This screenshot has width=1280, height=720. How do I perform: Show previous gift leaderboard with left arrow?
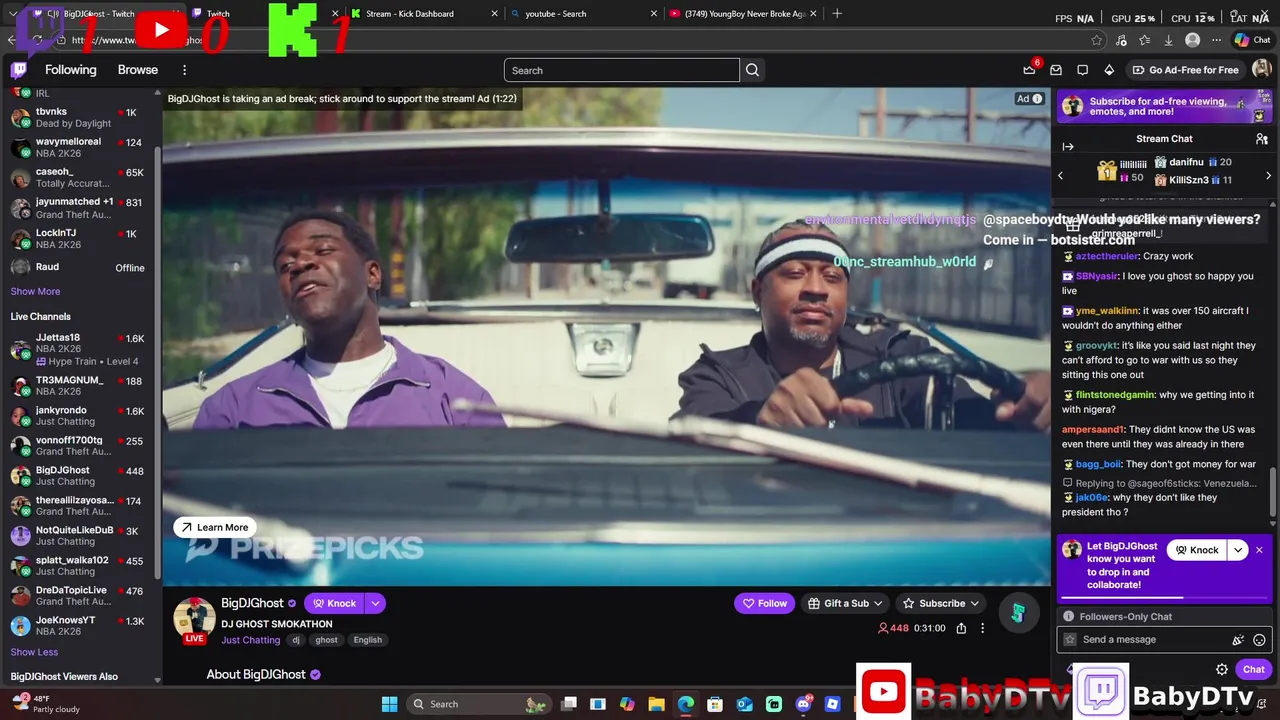[x=1061, y=176]
